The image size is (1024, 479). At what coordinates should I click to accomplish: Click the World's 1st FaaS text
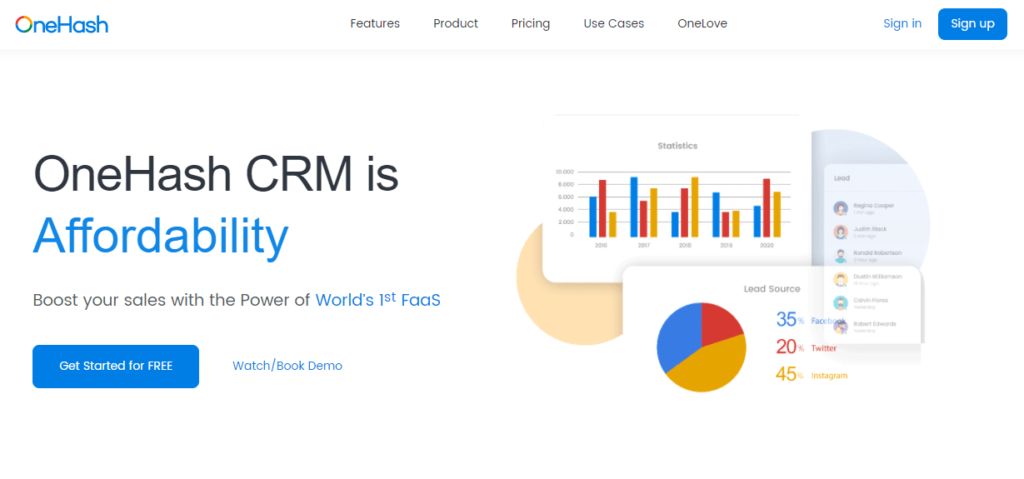[x=378, y=300]
